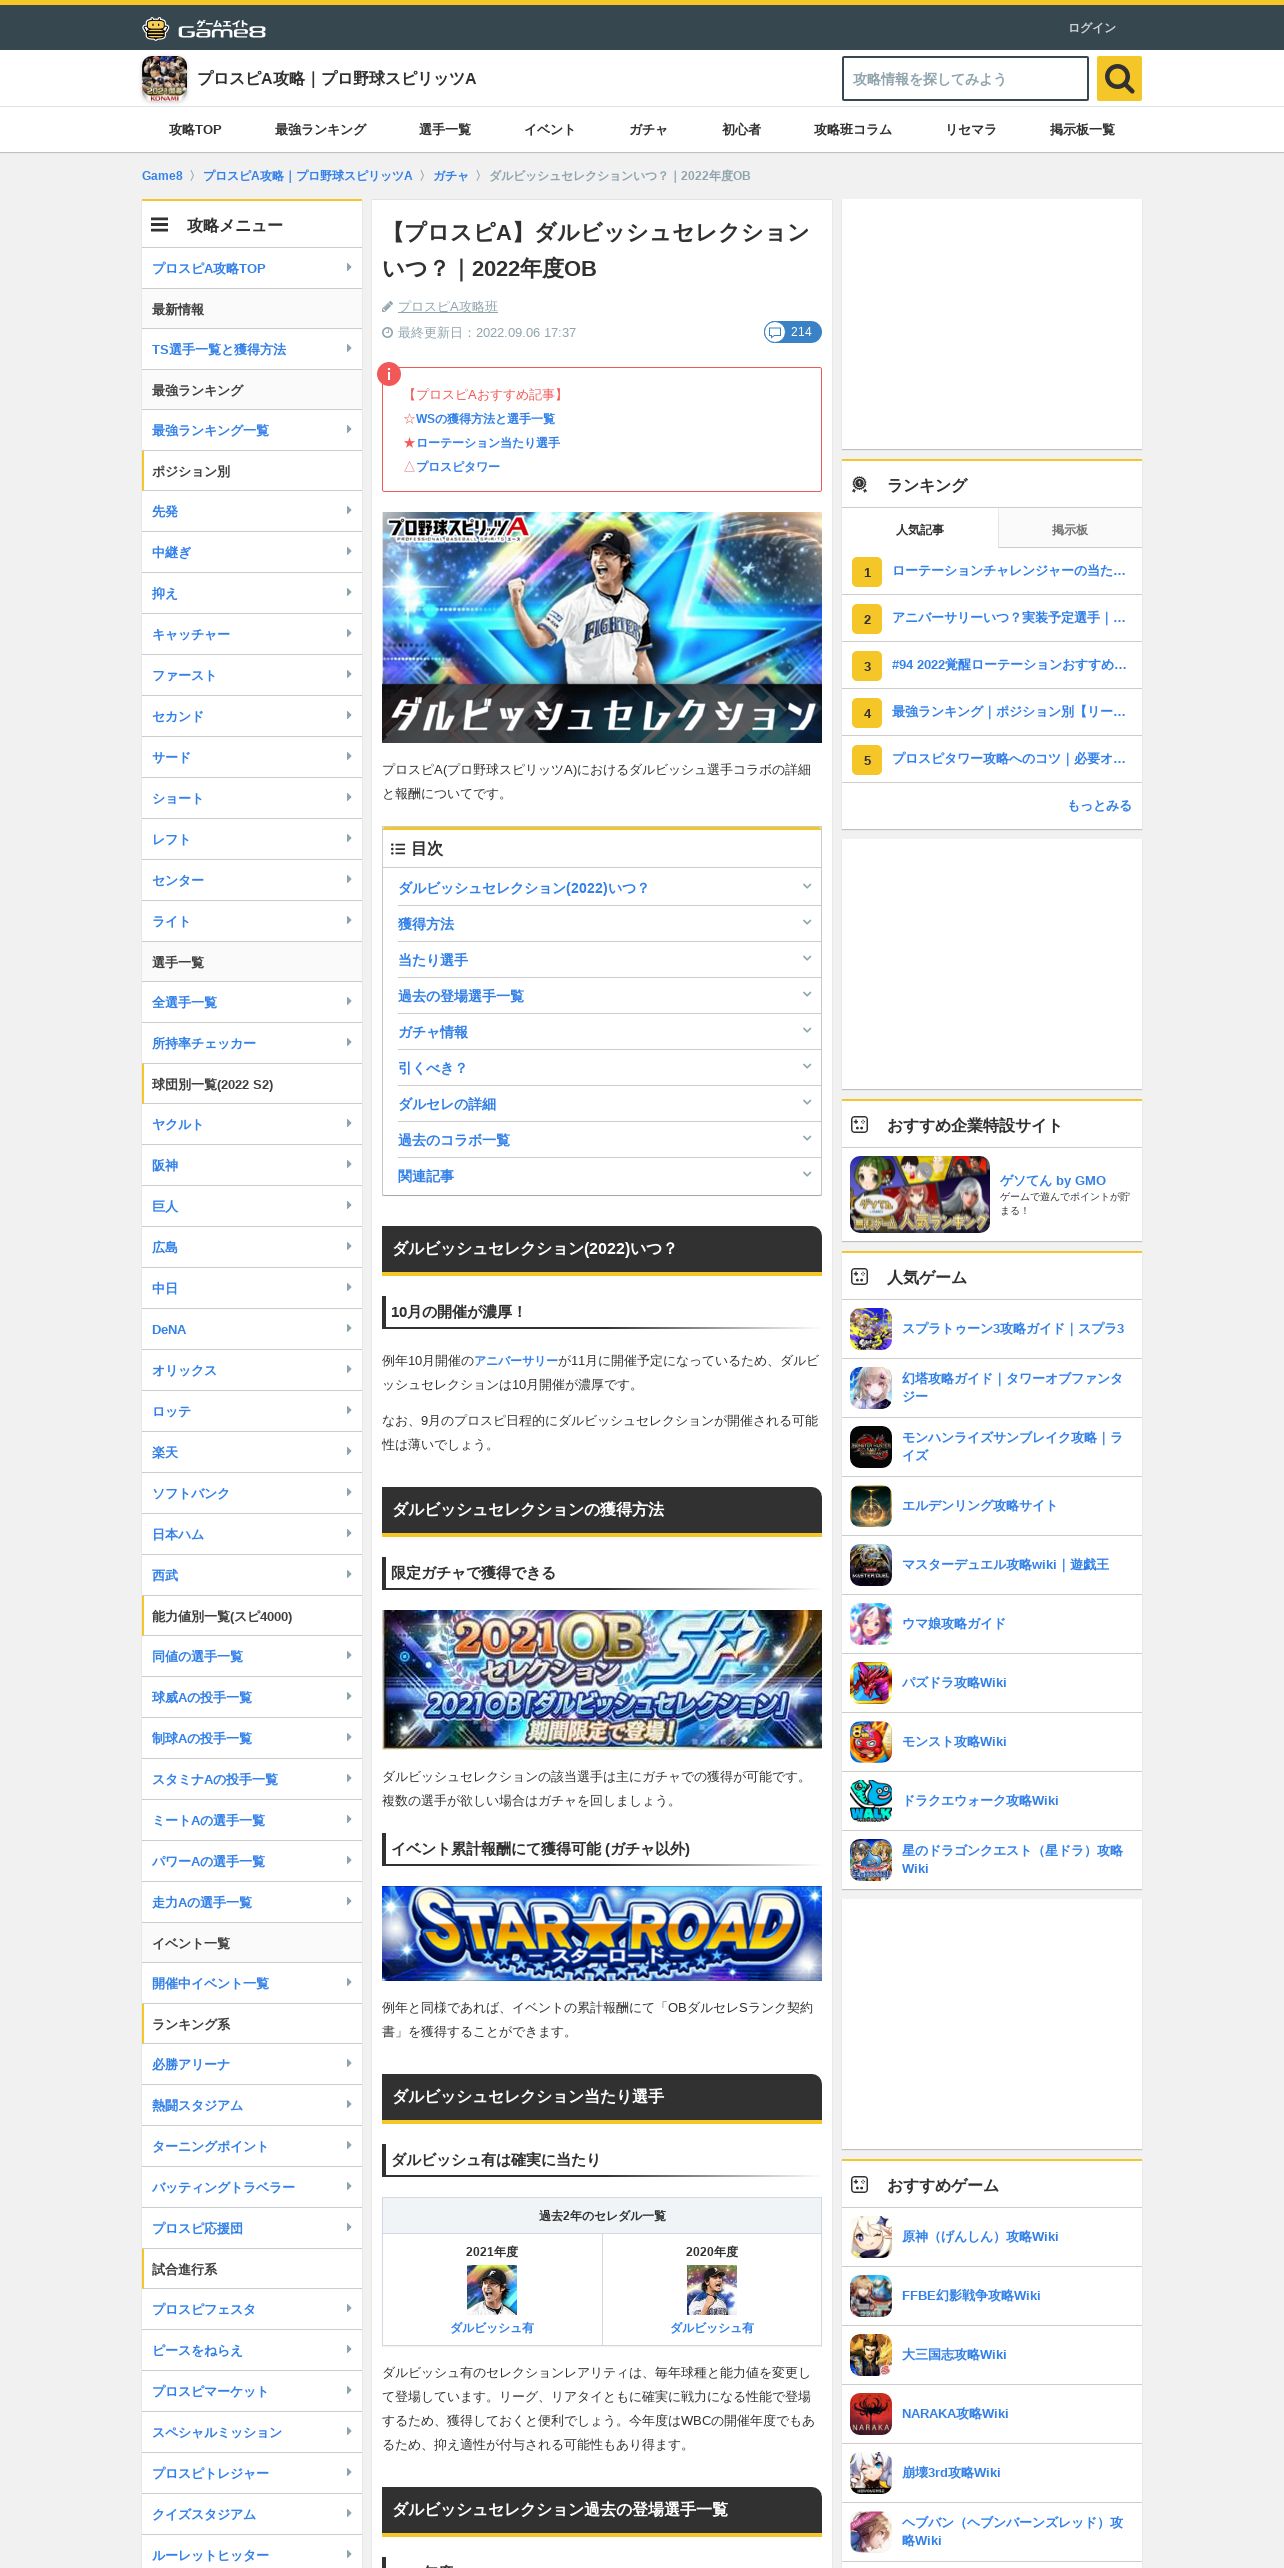
Task: Expand the 獲得方法 chevron in 目次
Action: pos(806,923)
